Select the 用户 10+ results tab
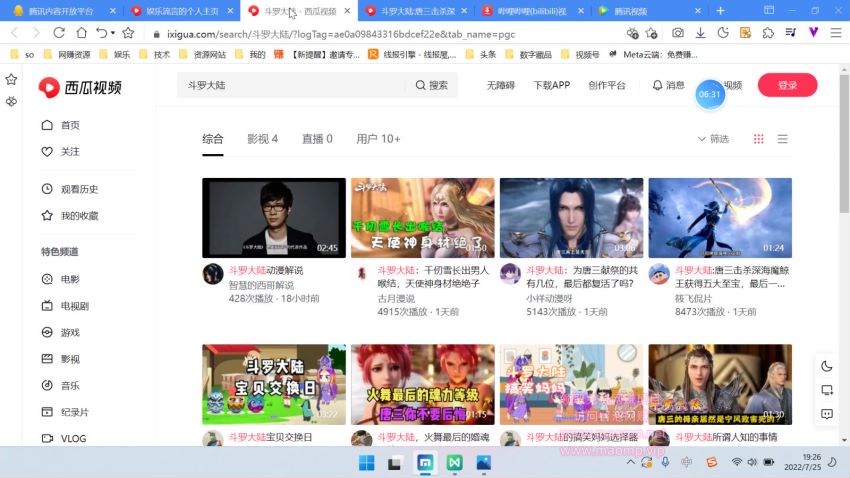The height and width of the screenshot is (478, 850). [378, 139]
